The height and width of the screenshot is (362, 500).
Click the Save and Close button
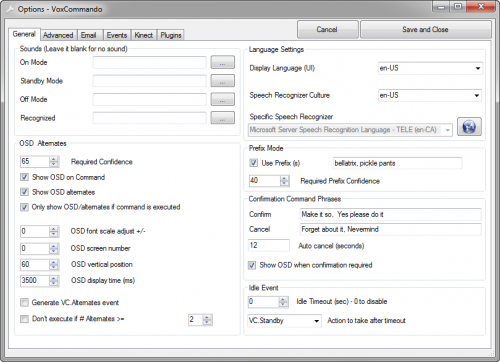click(425, 29)
